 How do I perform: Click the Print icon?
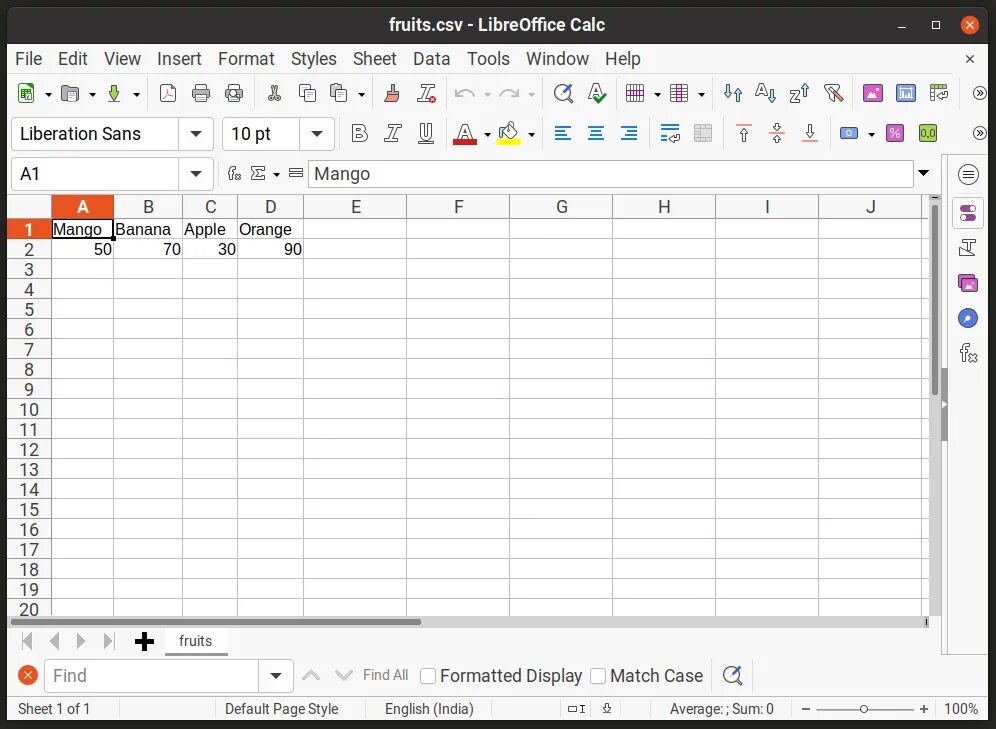201,93
